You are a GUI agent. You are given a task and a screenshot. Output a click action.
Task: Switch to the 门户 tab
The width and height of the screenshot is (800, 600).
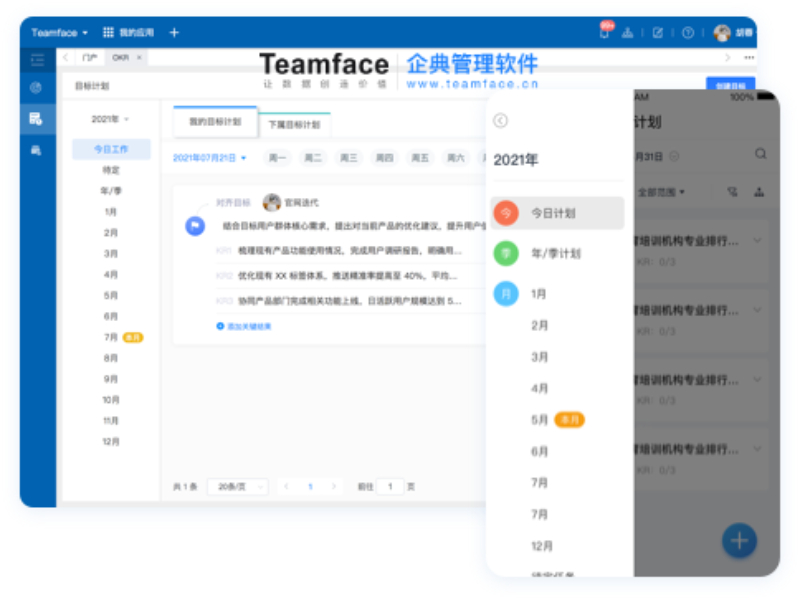(x=90, y=58)
